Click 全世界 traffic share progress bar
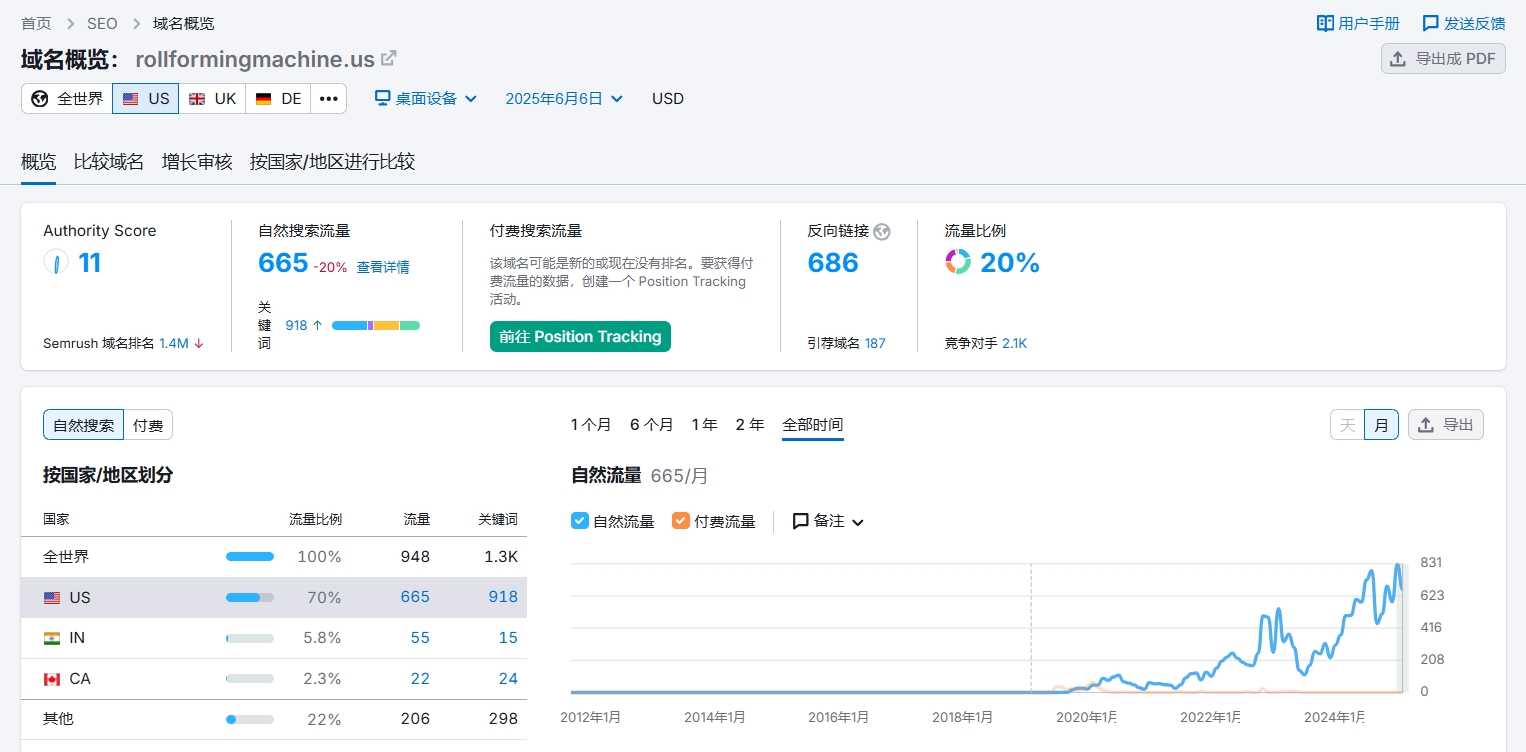Screen dimensions: 1526x752 (250, 556)
